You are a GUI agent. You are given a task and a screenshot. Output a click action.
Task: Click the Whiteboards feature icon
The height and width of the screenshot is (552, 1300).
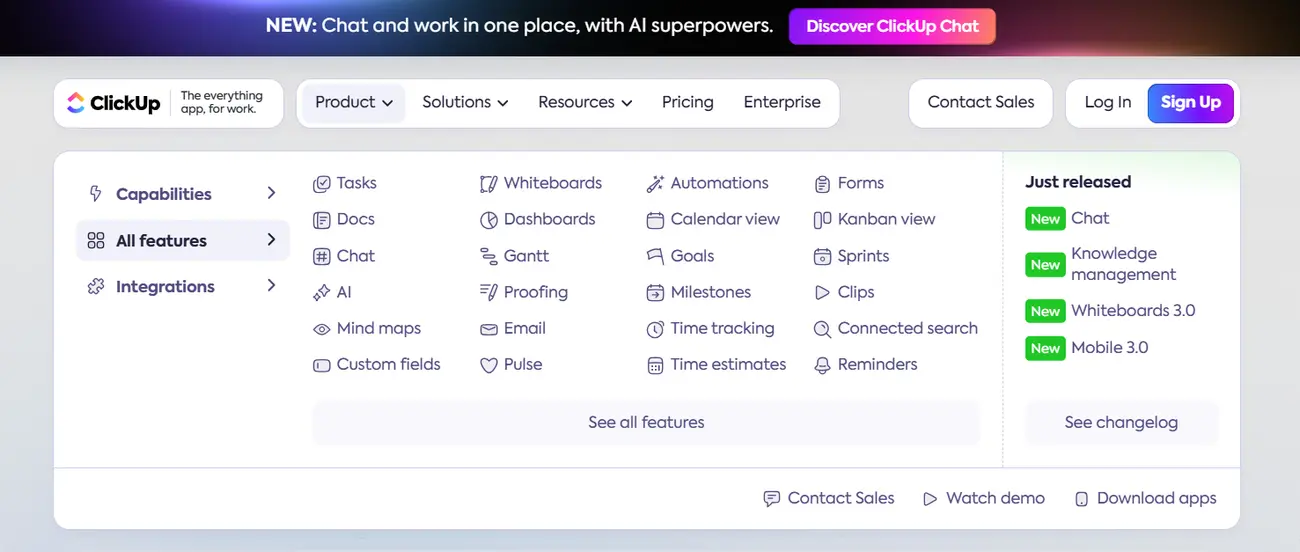(x=489, y=184)
